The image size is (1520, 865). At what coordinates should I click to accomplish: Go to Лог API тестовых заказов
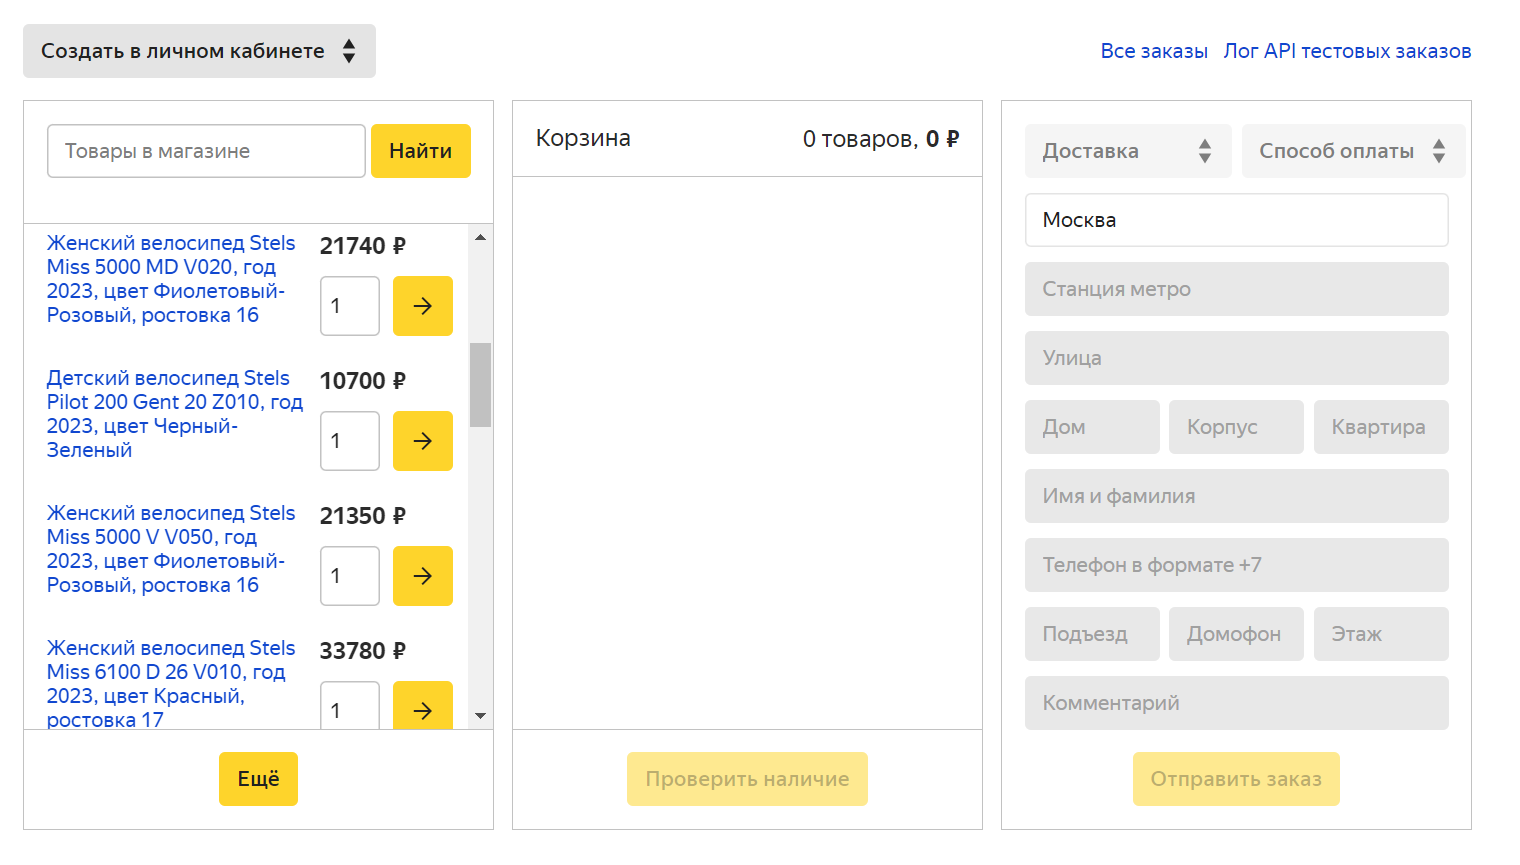click(x=1346, y=51)
